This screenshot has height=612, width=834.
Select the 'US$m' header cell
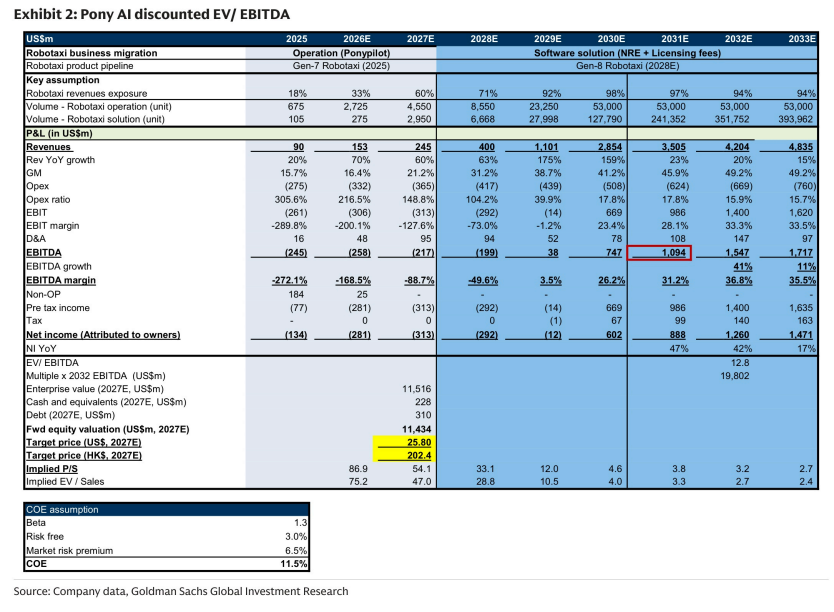pos(40,39)
